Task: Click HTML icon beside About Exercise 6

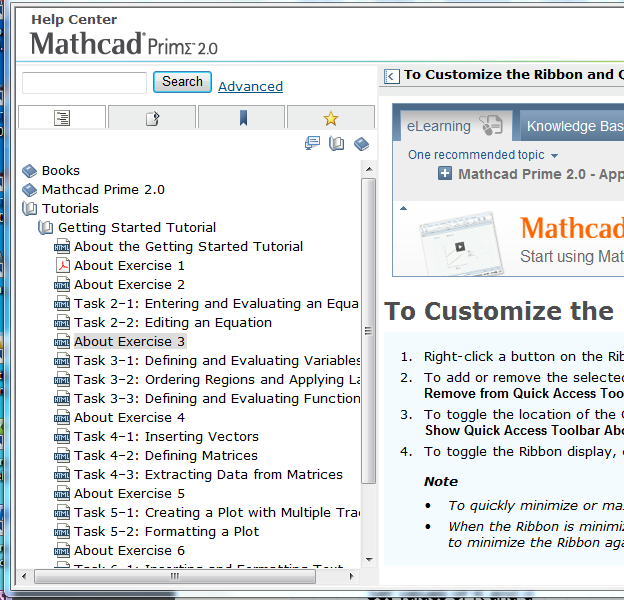Action: 62,551
